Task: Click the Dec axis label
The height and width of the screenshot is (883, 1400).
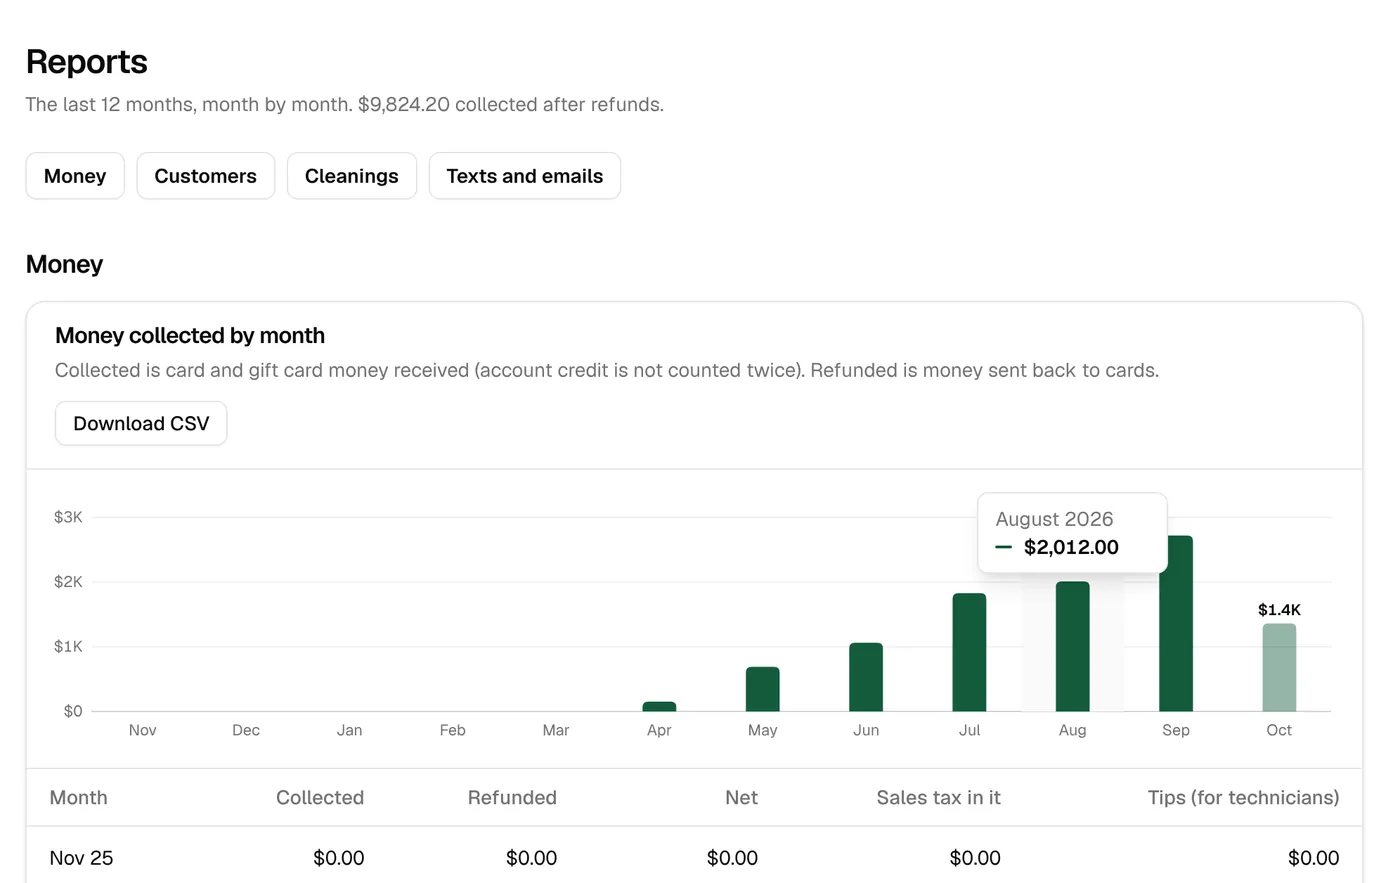Action: [246, 730]
